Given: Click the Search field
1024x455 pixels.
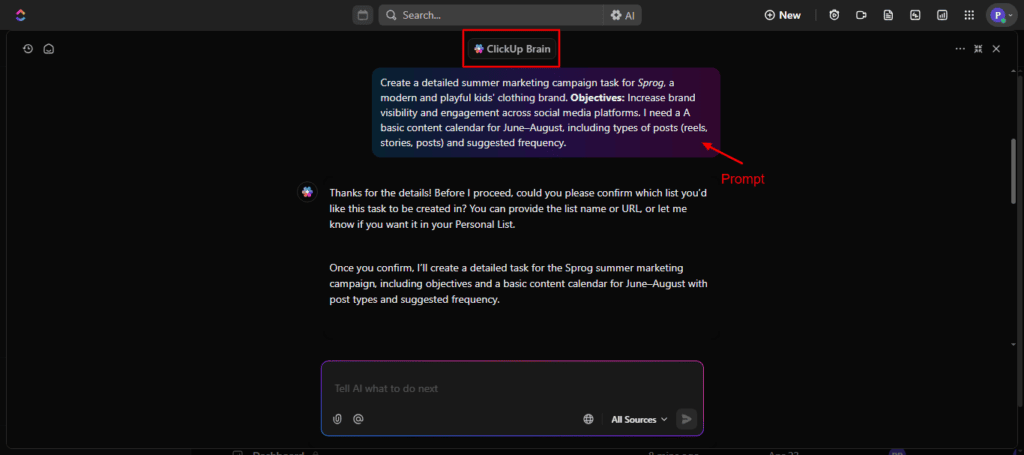Looking at the screenshot, I should coord(490,15).
